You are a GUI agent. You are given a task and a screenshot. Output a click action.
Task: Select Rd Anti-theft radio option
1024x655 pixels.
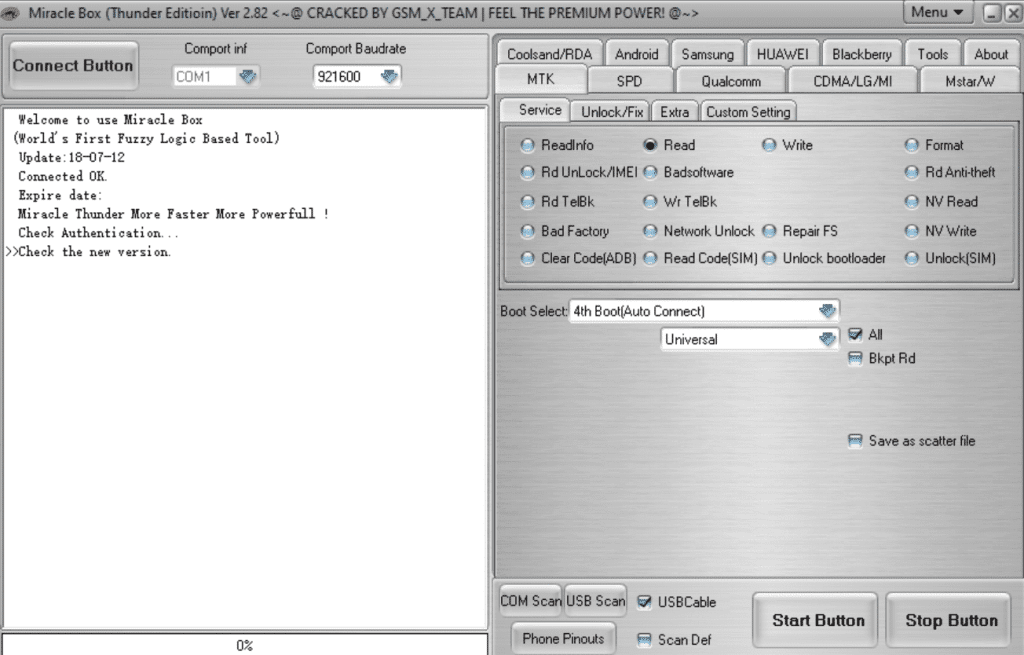click(912, 172)
